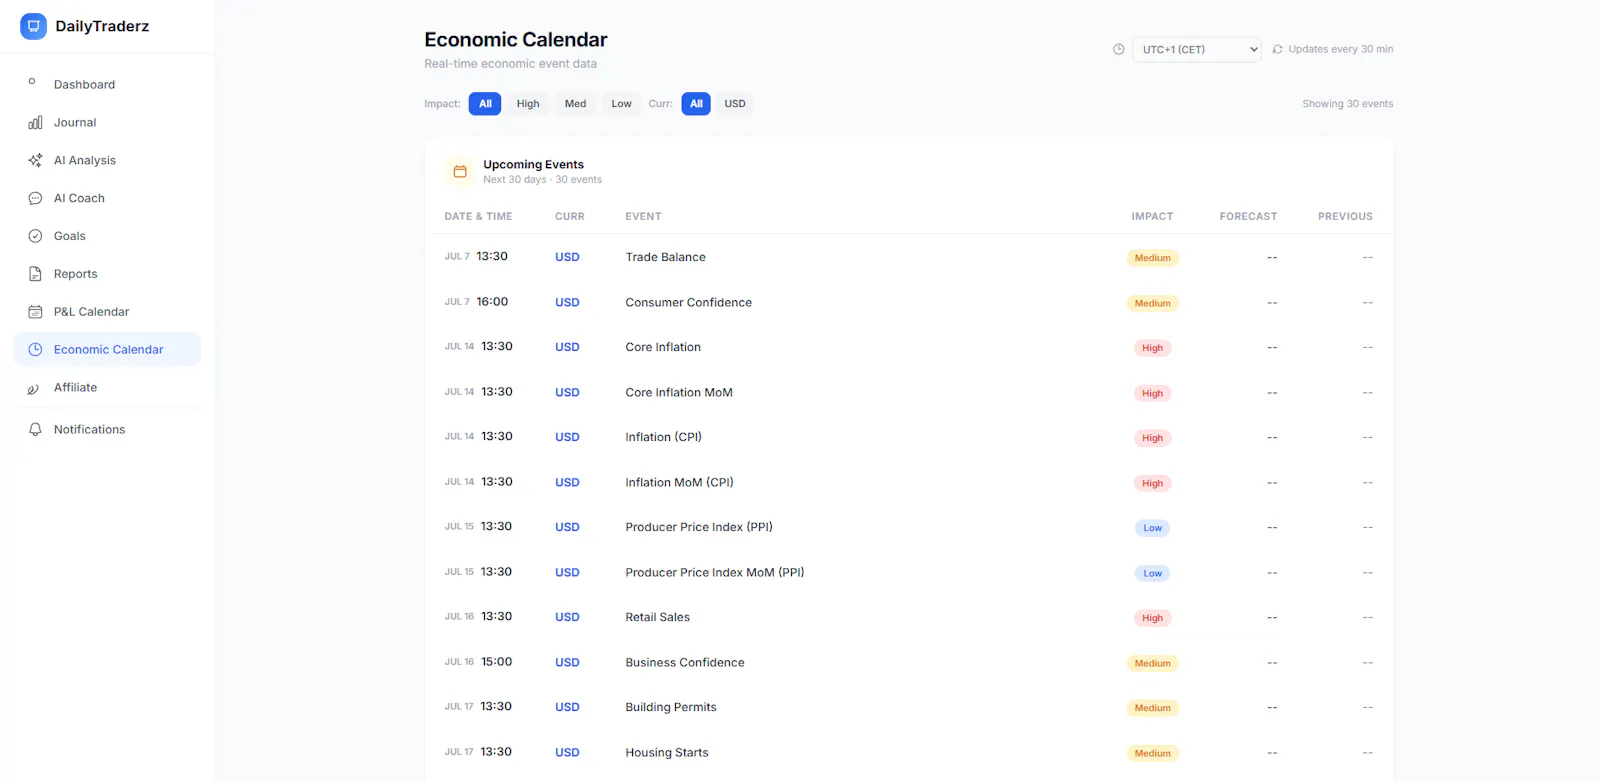This screenshot has width=1600, height=781.
Task: Navigate to AI Coach
Action: pyautogui.click(x=107, y=198)
